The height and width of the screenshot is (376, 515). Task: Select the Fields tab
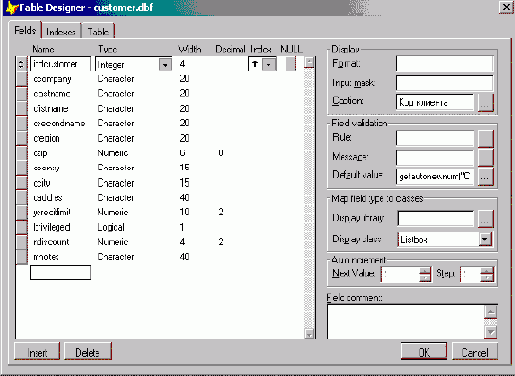tap(25, 30)
